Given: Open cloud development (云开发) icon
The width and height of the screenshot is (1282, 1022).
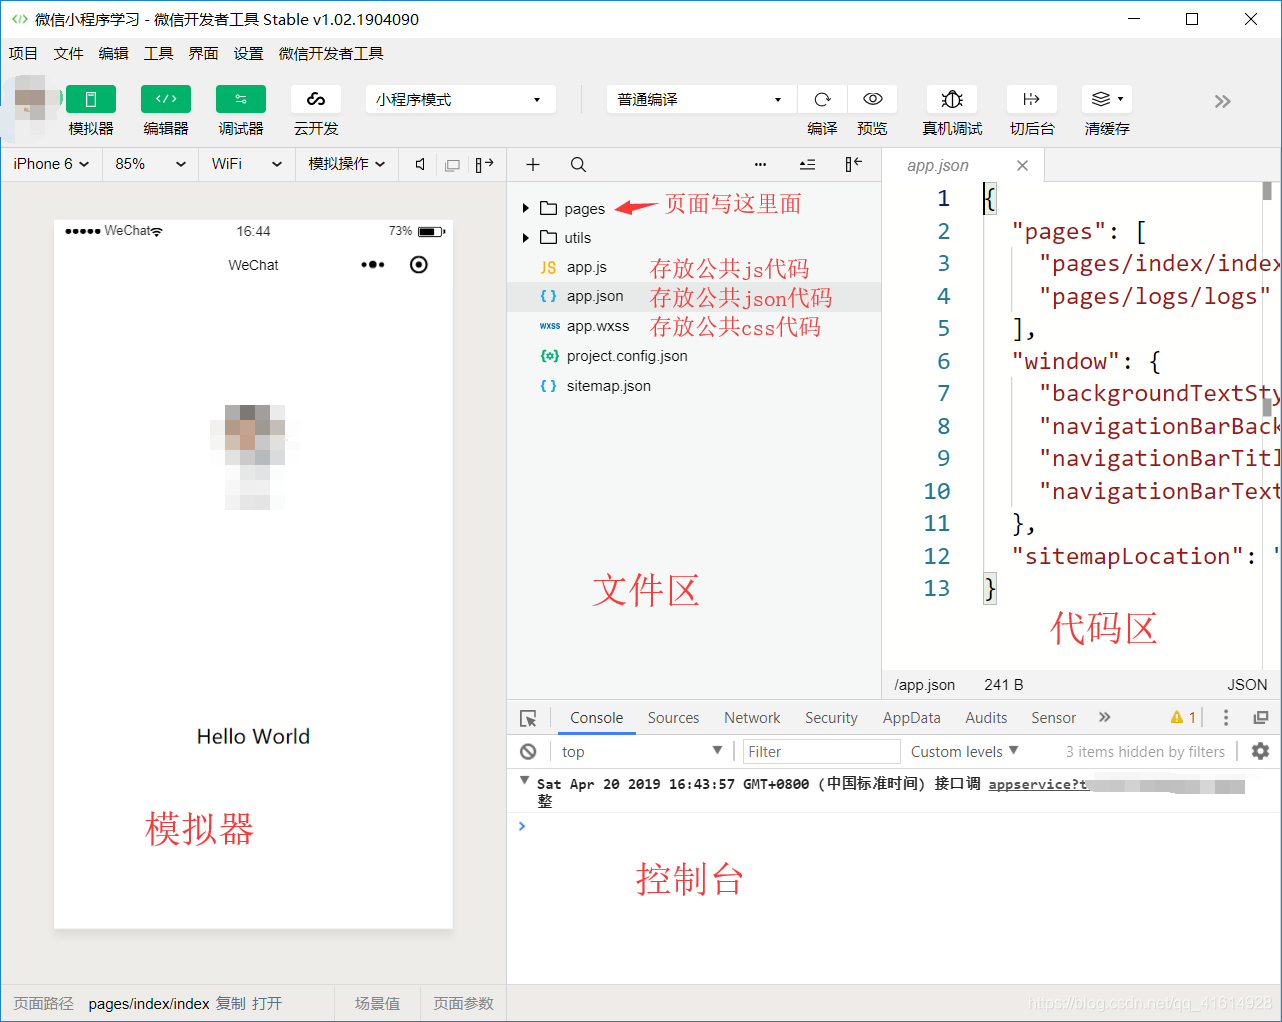Looking at the screenshot, I should click(316, 99).
